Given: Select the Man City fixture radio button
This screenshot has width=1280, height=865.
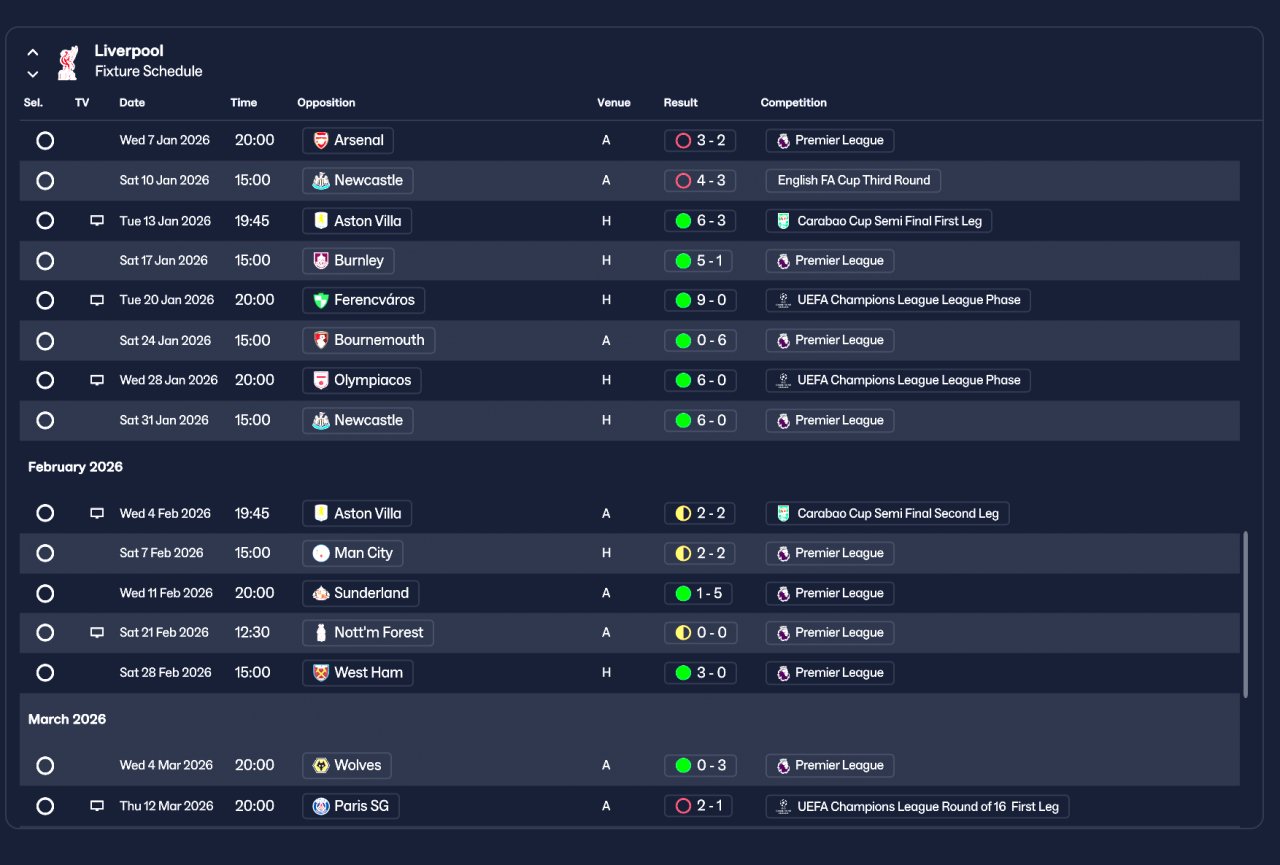Looking at the screenshot, I should 45,553.
